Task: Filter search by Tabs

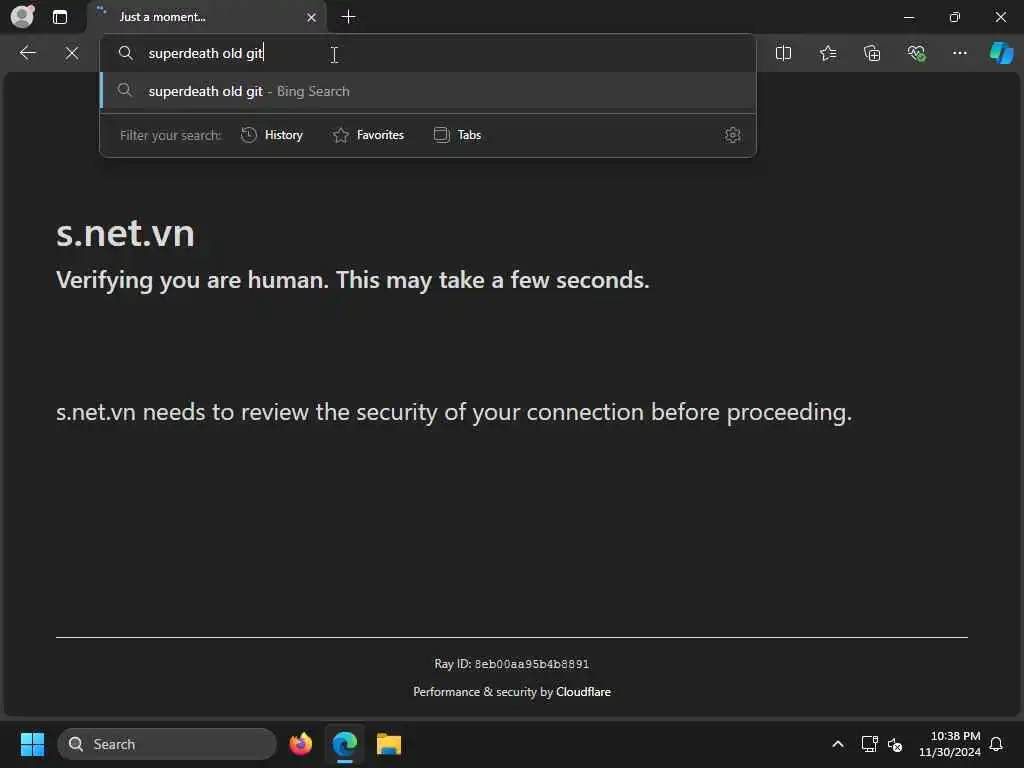Action: (457, 135)
